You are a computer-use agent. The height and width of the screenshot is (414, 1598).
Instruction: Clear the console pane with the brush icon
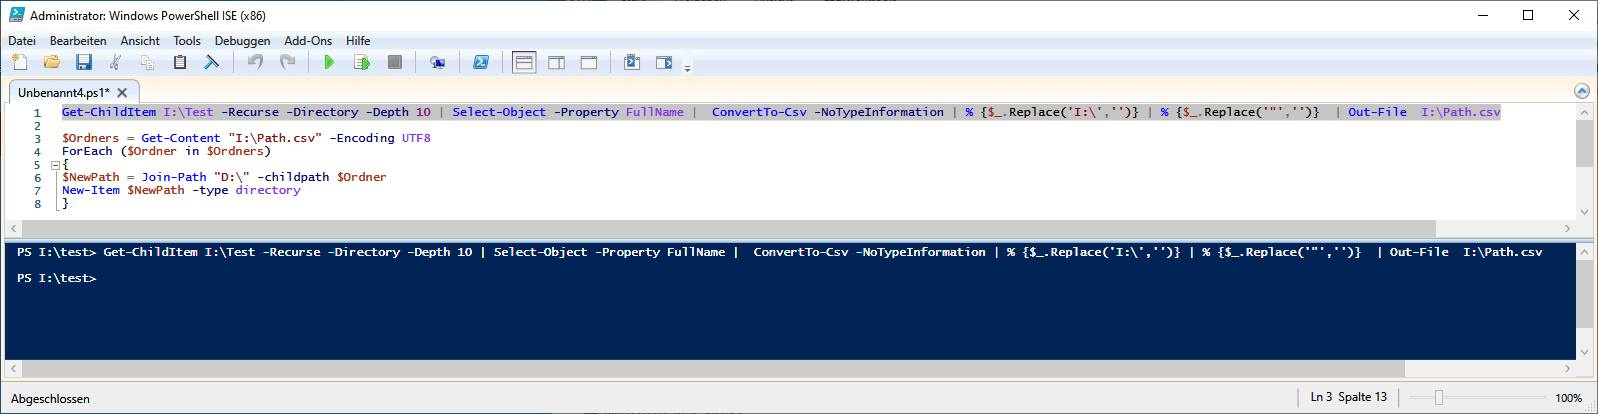coord(212,62)
